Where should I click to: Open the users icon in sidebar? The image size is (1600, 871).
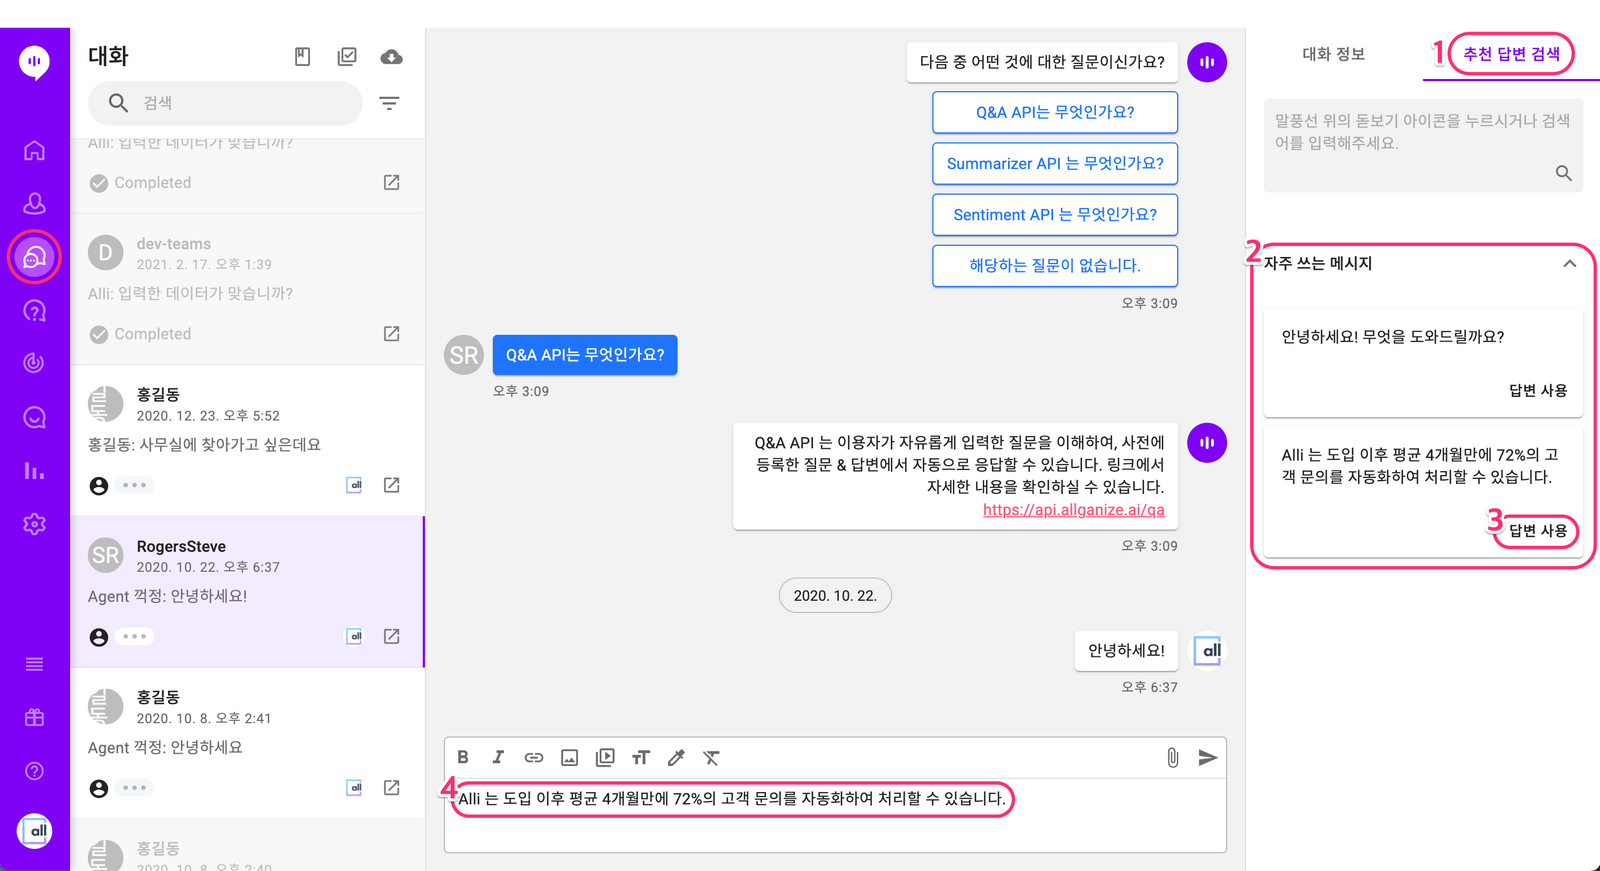34,203
